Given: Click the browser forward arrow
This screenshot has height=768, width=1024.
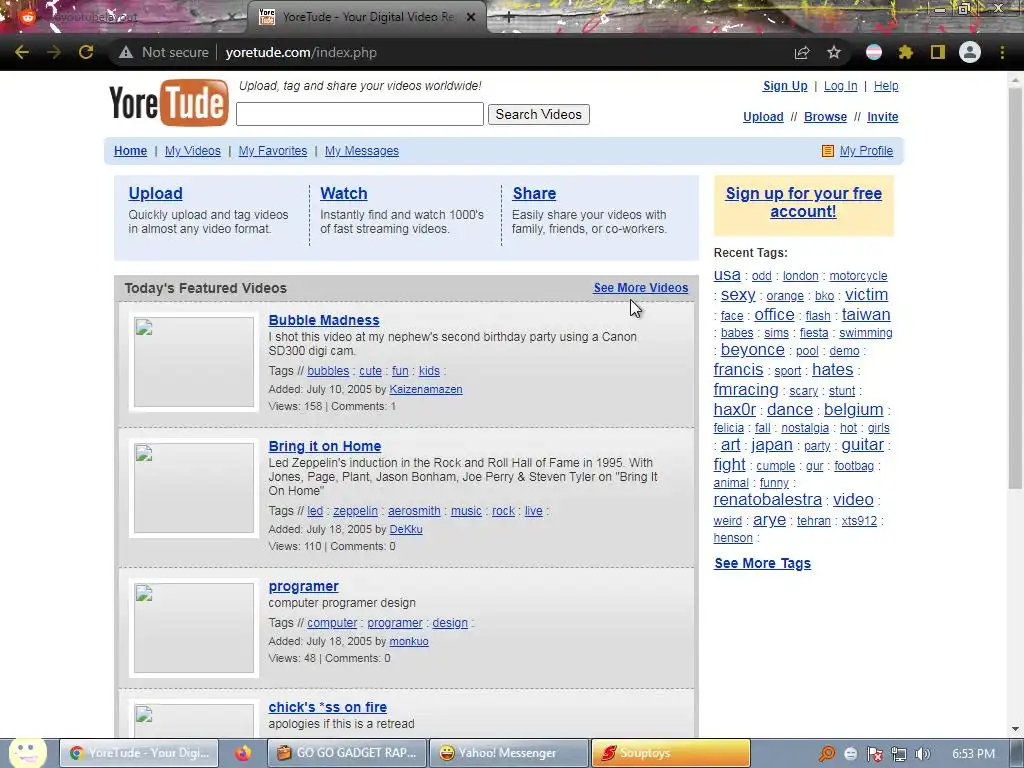Looking at the screenshot, I should [54, 52].
